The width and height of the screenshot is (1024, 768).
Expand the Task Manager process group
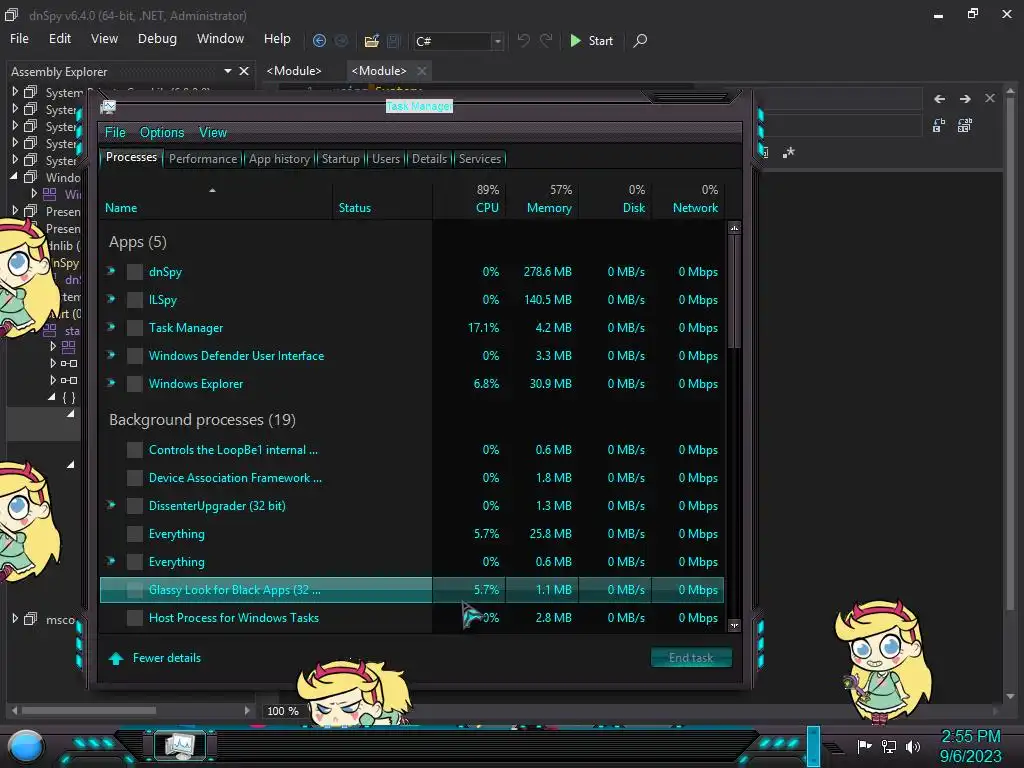(x=111, y=327)
